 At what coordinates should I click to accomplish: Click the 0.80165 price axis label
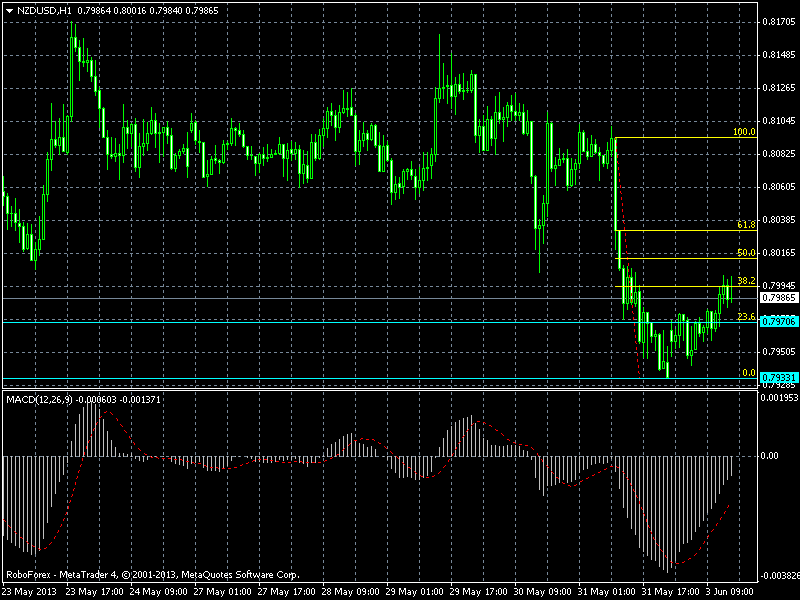click(779, 253)
